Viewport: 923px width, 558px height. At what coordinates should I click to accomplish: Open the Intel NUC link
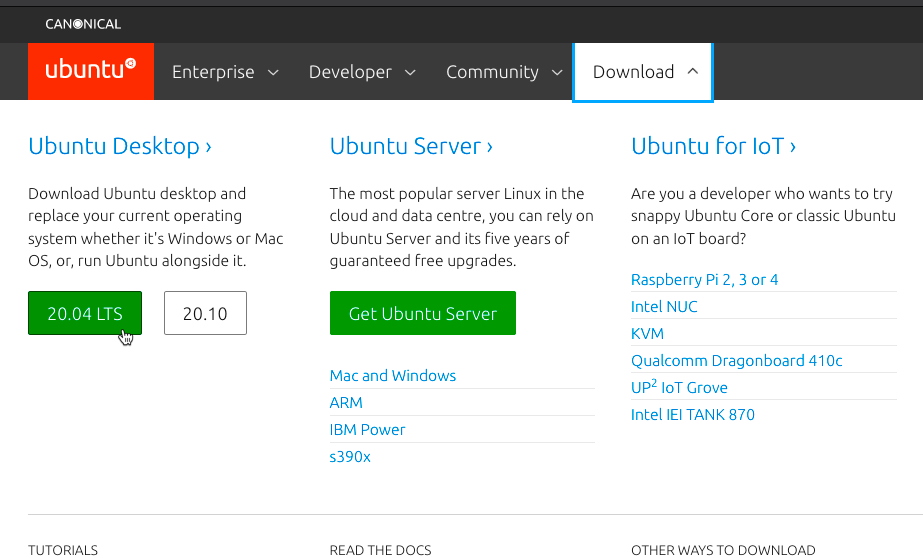click(664, 307)
